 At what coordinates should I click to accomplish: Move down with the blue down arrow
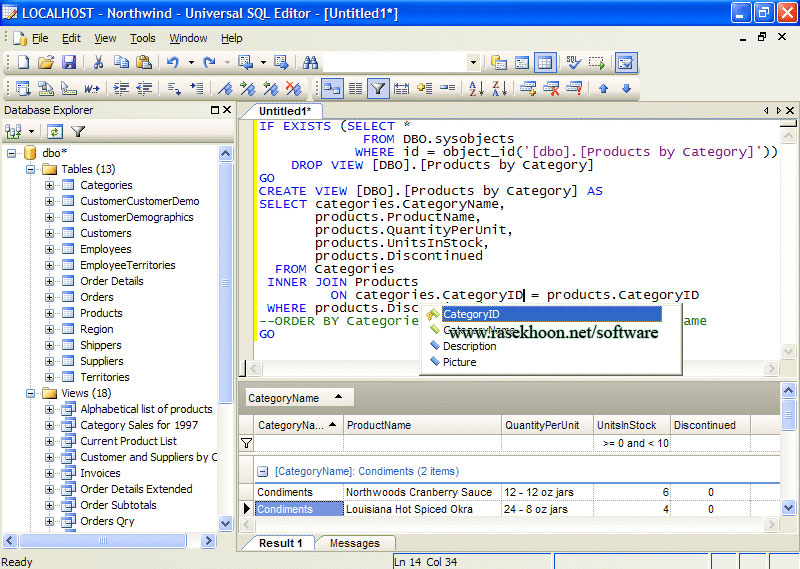(x=627, y=88)
